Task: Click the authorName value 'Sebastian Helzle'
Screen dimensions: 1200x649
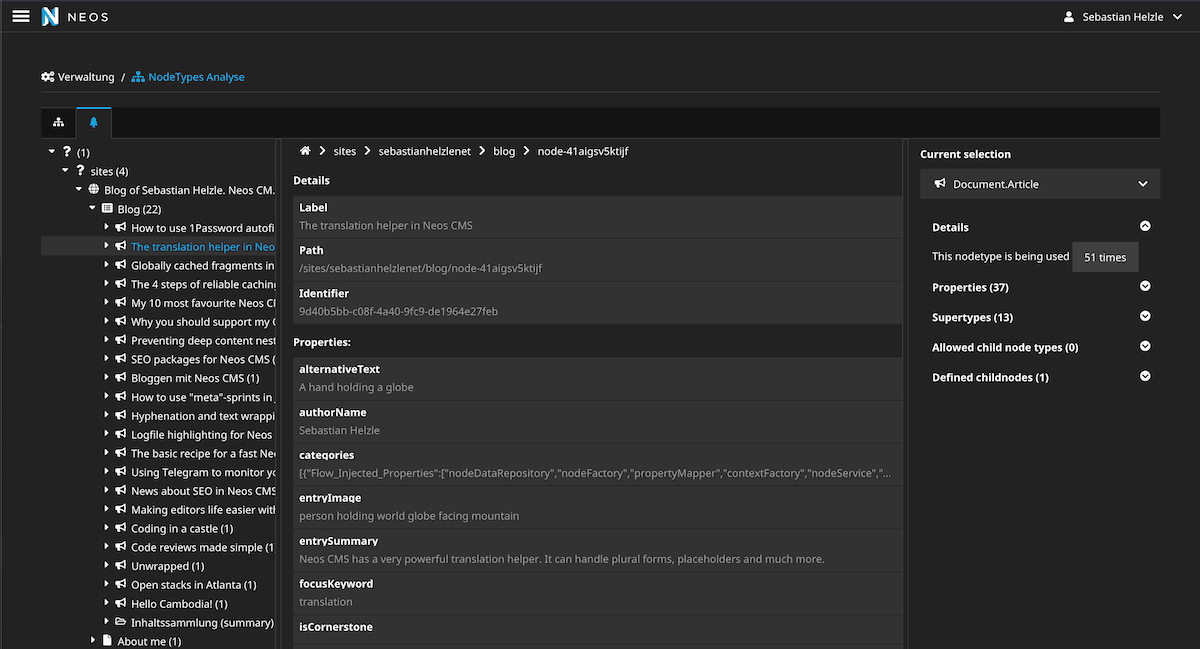Action: click(x=339, y=430)
